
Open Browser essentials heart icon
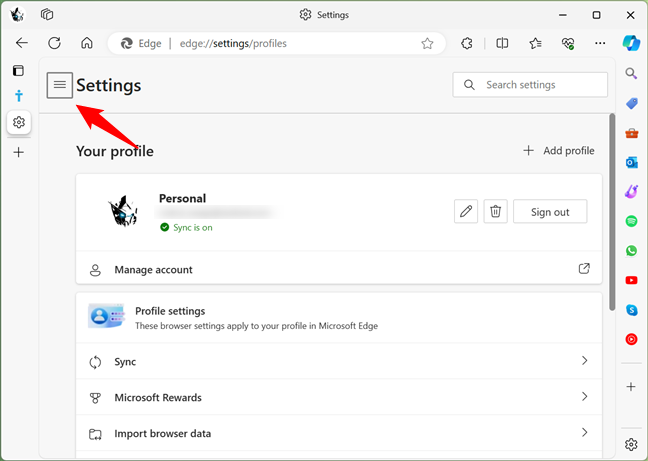click(x=568, y=43)
